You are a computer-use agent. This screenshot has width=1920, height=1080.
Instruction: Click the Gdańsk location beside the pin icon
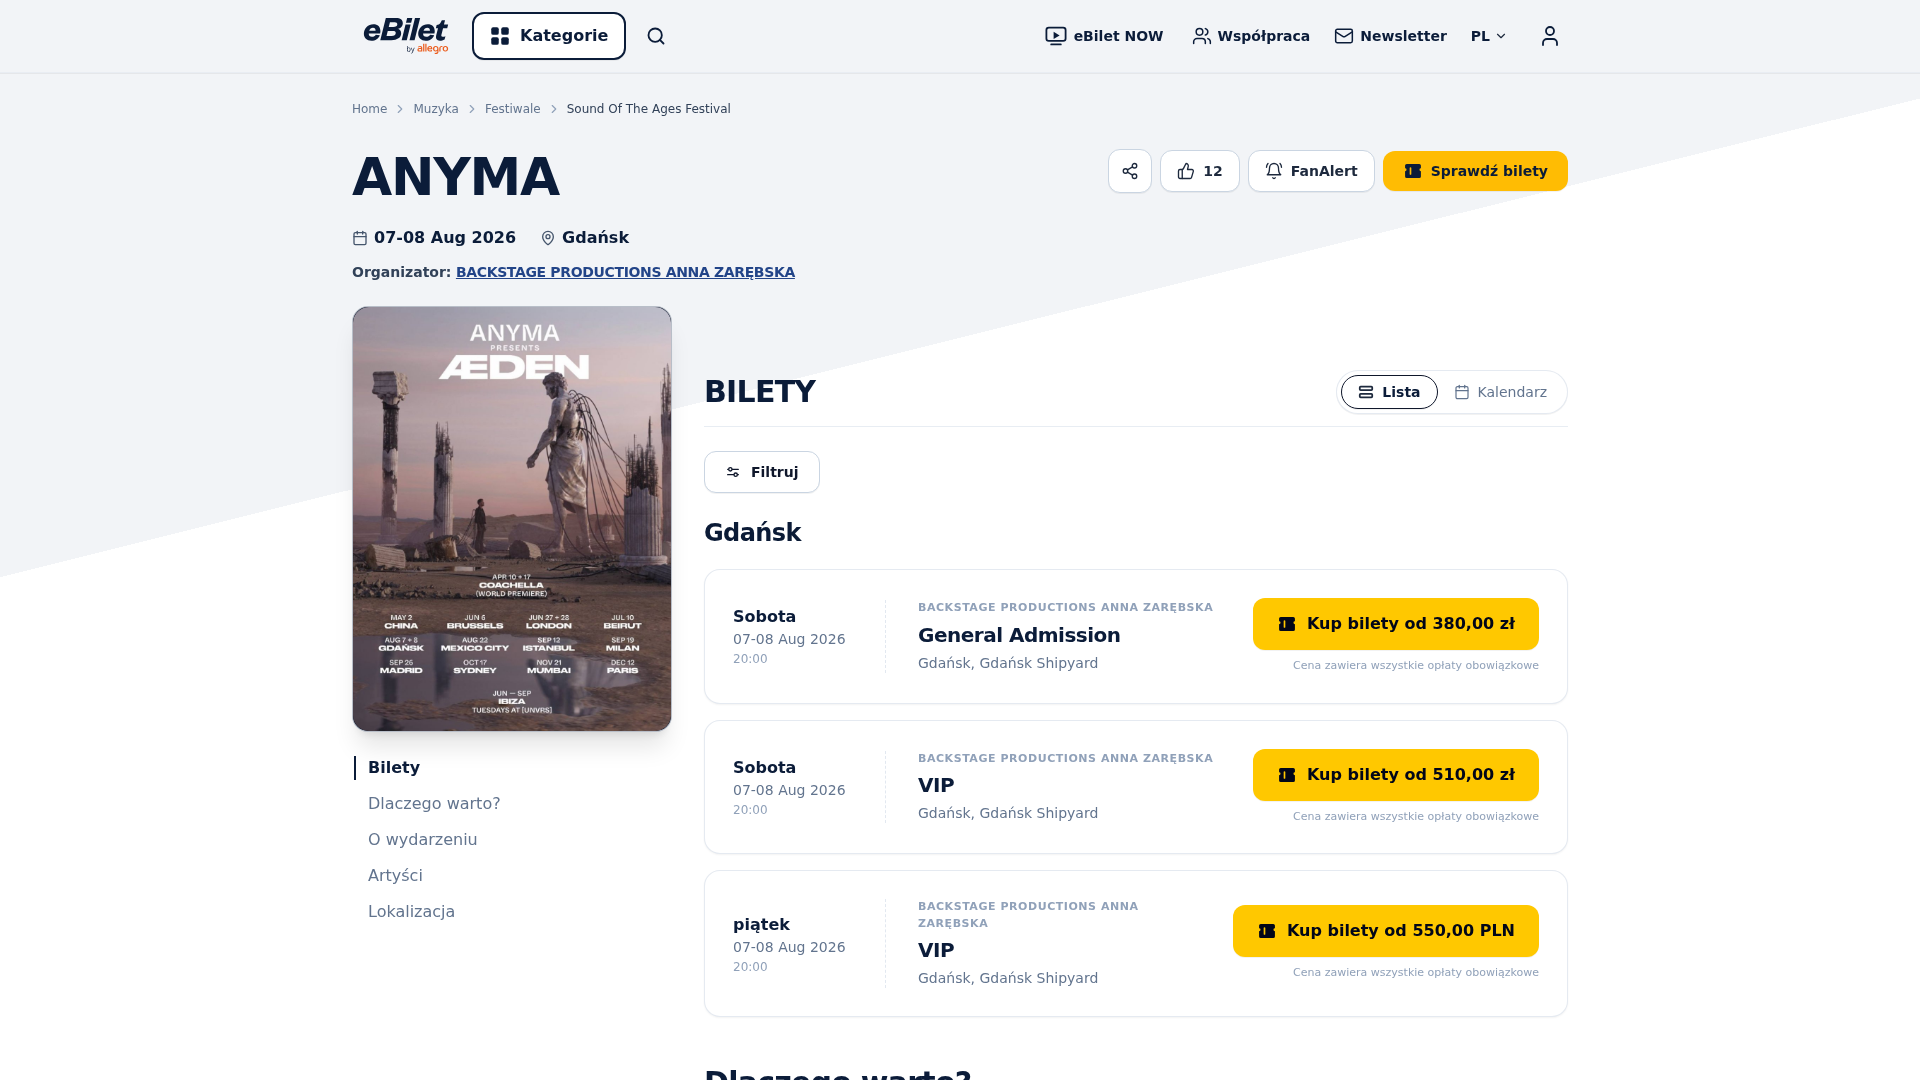click(595, 238)
